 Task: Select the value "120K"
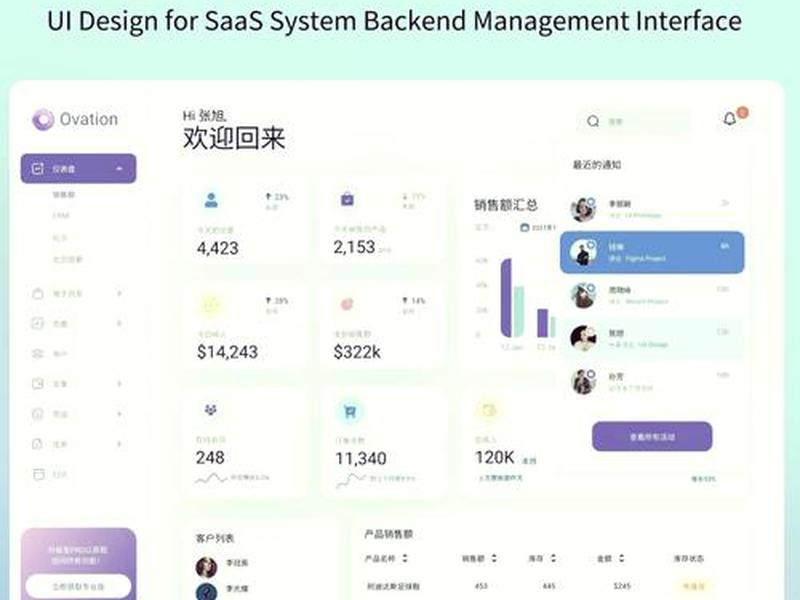pos(494,458)
